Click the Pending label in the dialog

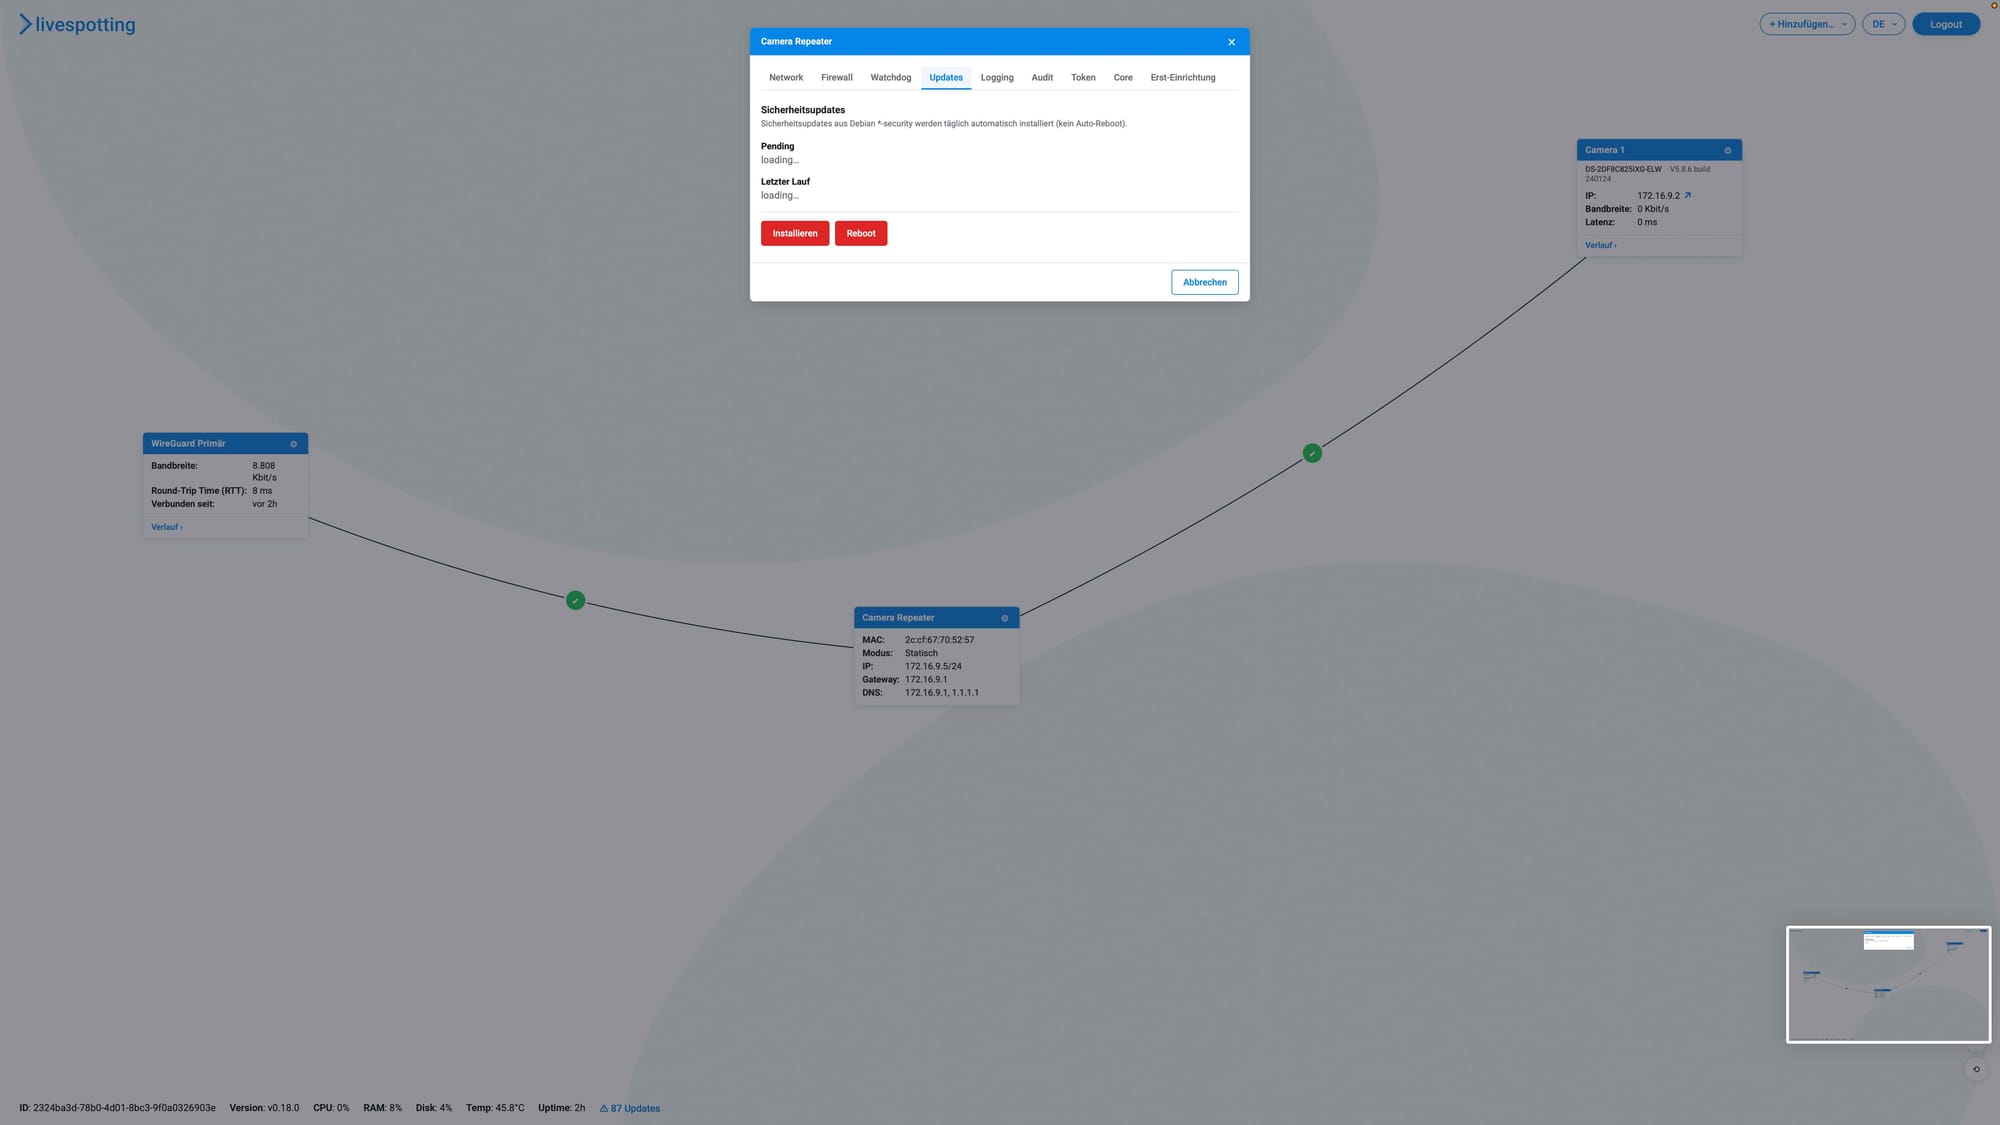click(777, 146)
